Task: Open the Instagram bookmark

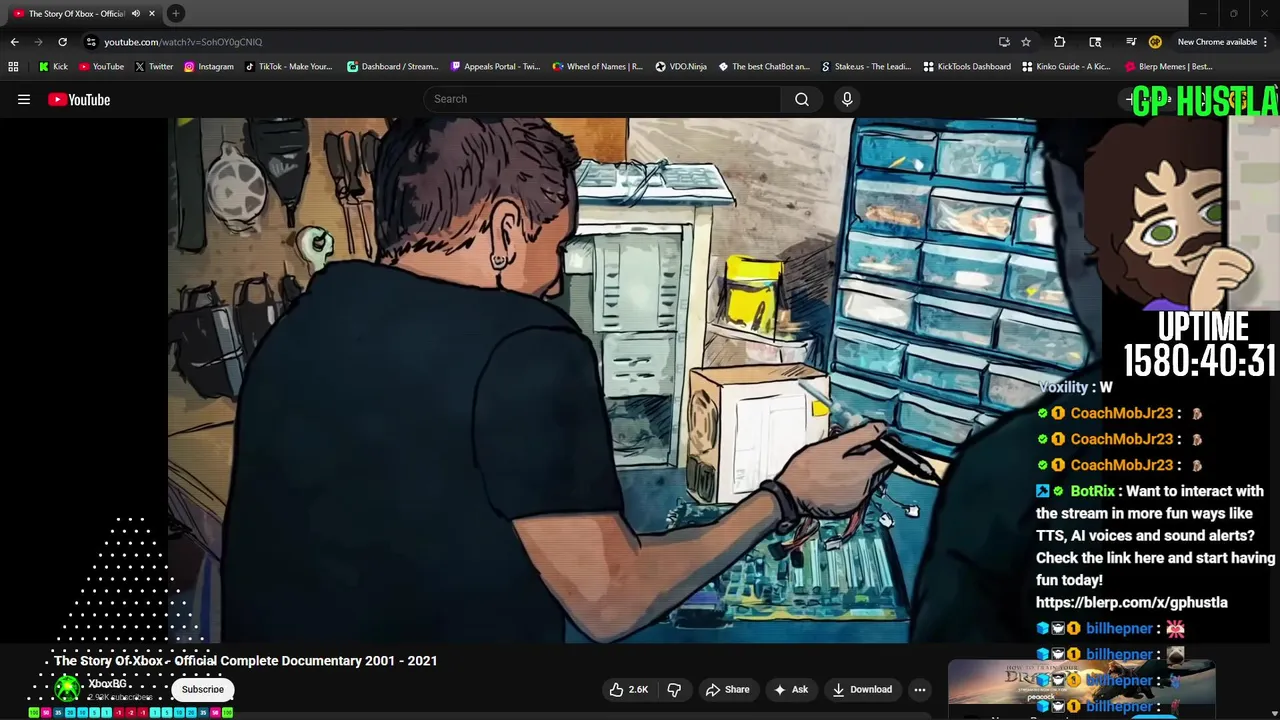Action: [208, 67]
